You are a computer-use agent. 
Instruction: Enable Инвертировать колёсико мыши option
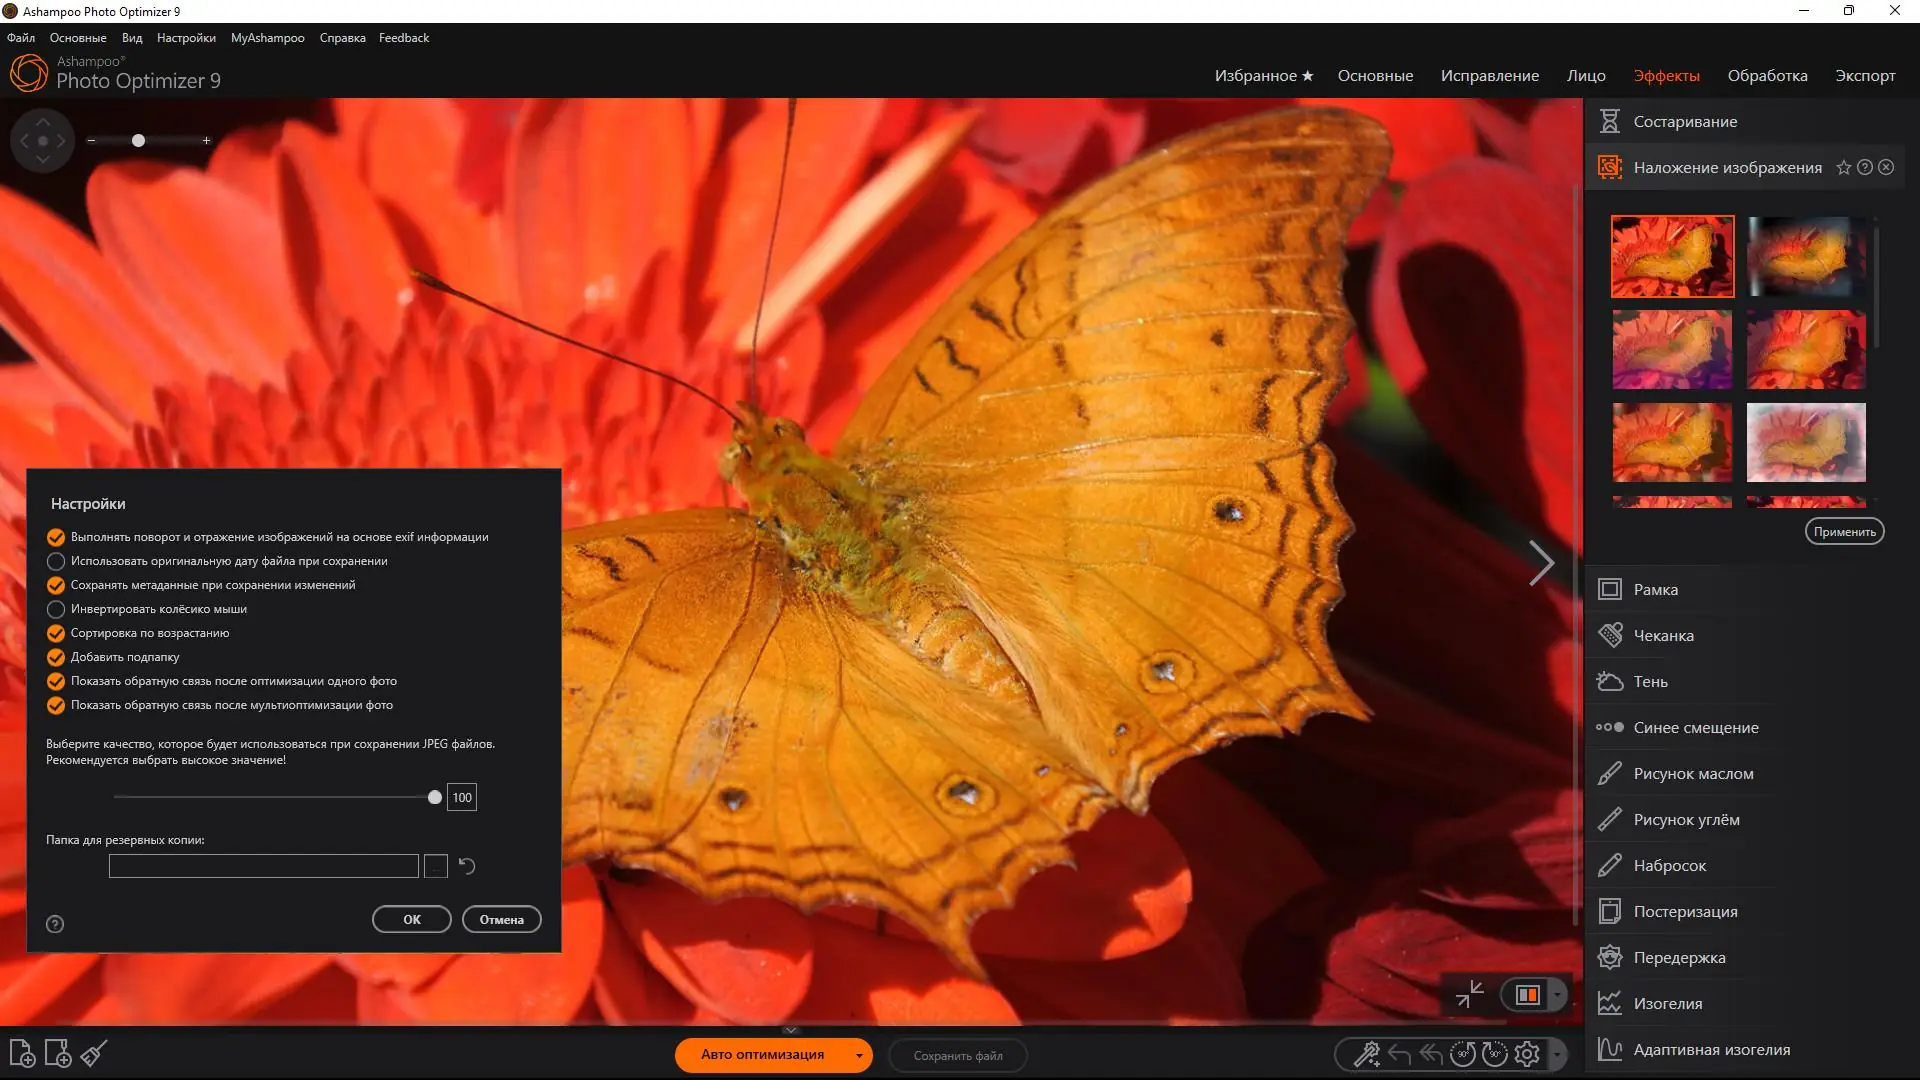56,609
